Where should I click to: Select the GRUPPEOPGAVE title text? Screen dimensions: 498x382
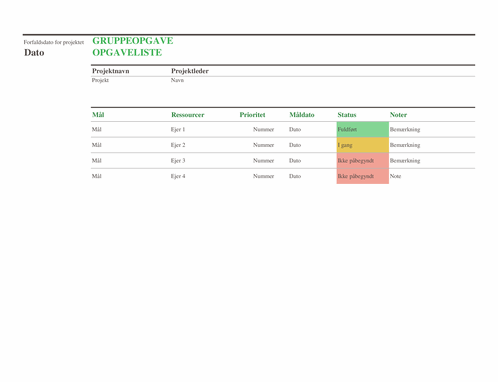(133, 41)
